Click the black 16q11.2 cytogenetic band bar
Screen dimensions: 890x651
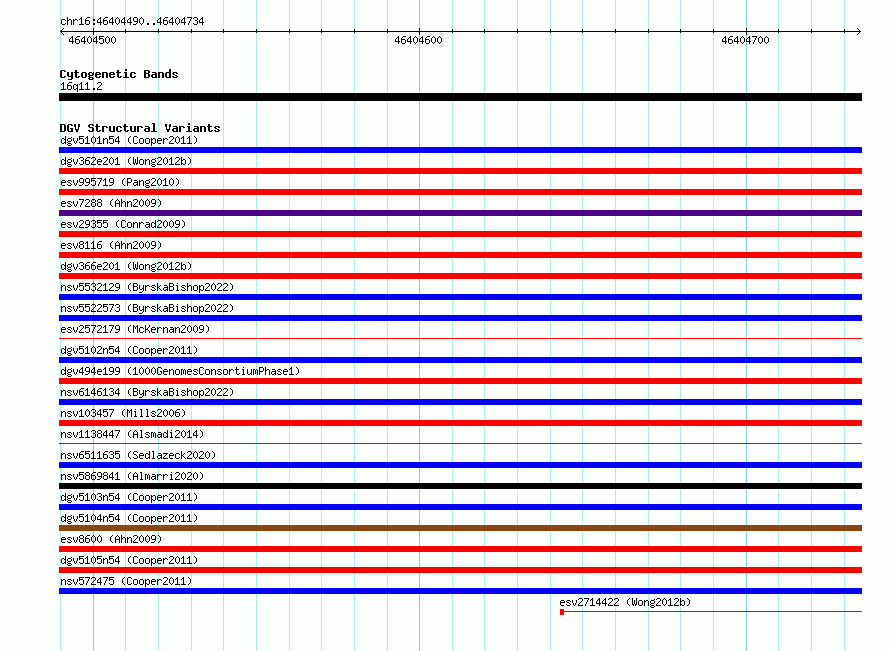click(460, 97)
